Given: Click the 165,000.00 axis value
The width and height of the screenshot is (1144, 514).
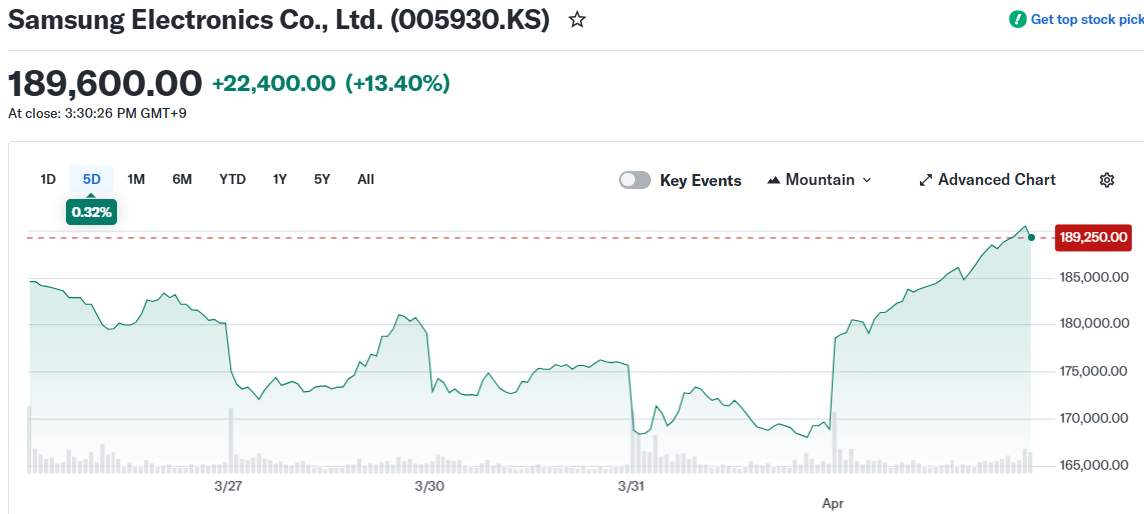Looking at the screenshot, I should pyautogui.click(x=1093, y=465).
